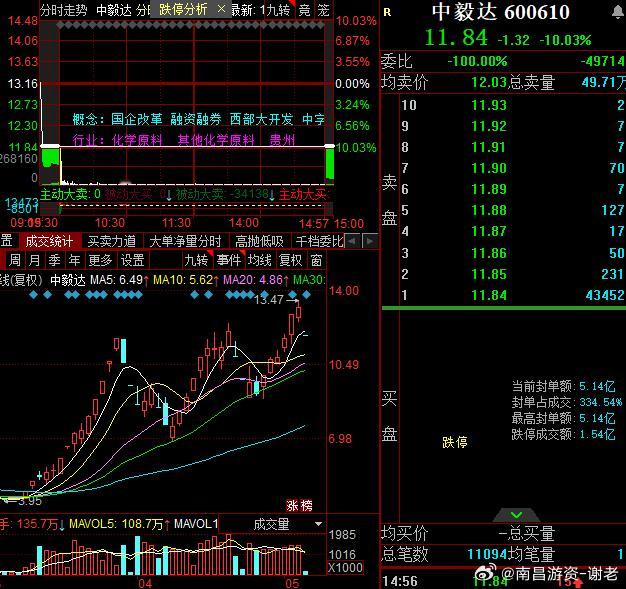Image resolution: width=626 pixels, height=589 pixels.
Task: Open the 高抛低吸 tab
Action: pyautogui.click(x=259, y=241)
